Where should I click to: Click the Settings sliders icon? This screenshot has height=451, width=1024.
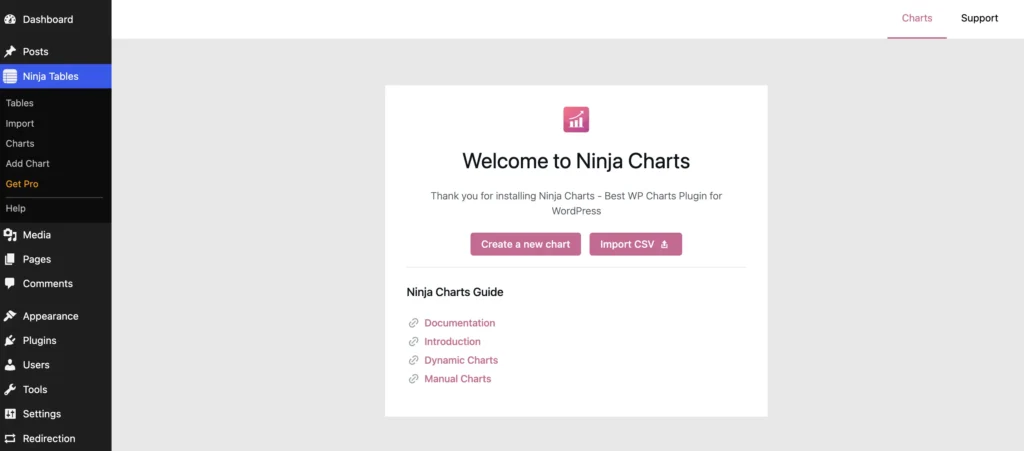click(x=10, y=414)
